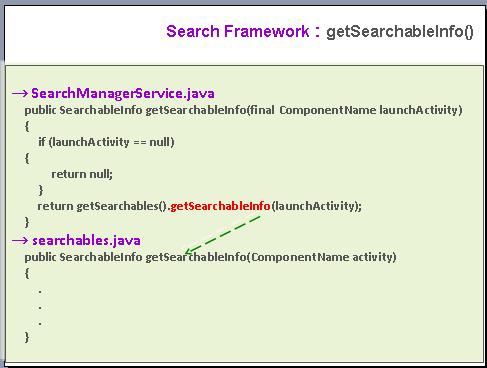487x368 pixels.
Task: Click the red 'getSearchableInfo' method call
Action: pos(220,206)
